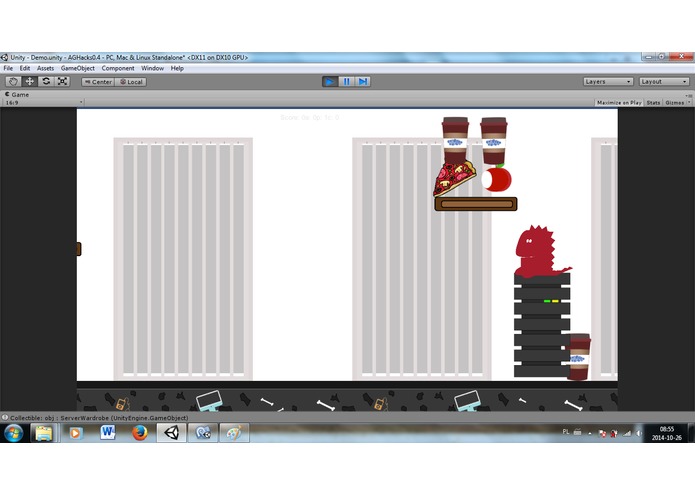Click the Score text in game view

pos(310,117)
